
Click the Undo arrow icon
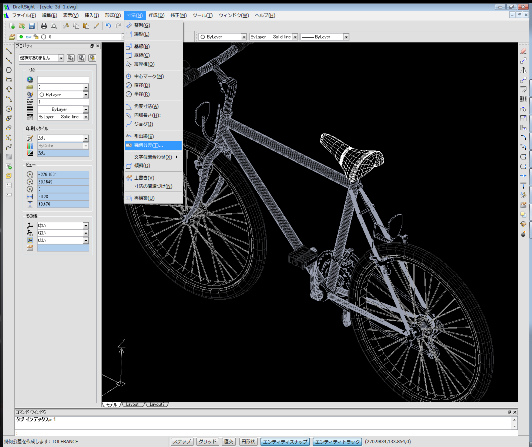[x=108, y=26]
